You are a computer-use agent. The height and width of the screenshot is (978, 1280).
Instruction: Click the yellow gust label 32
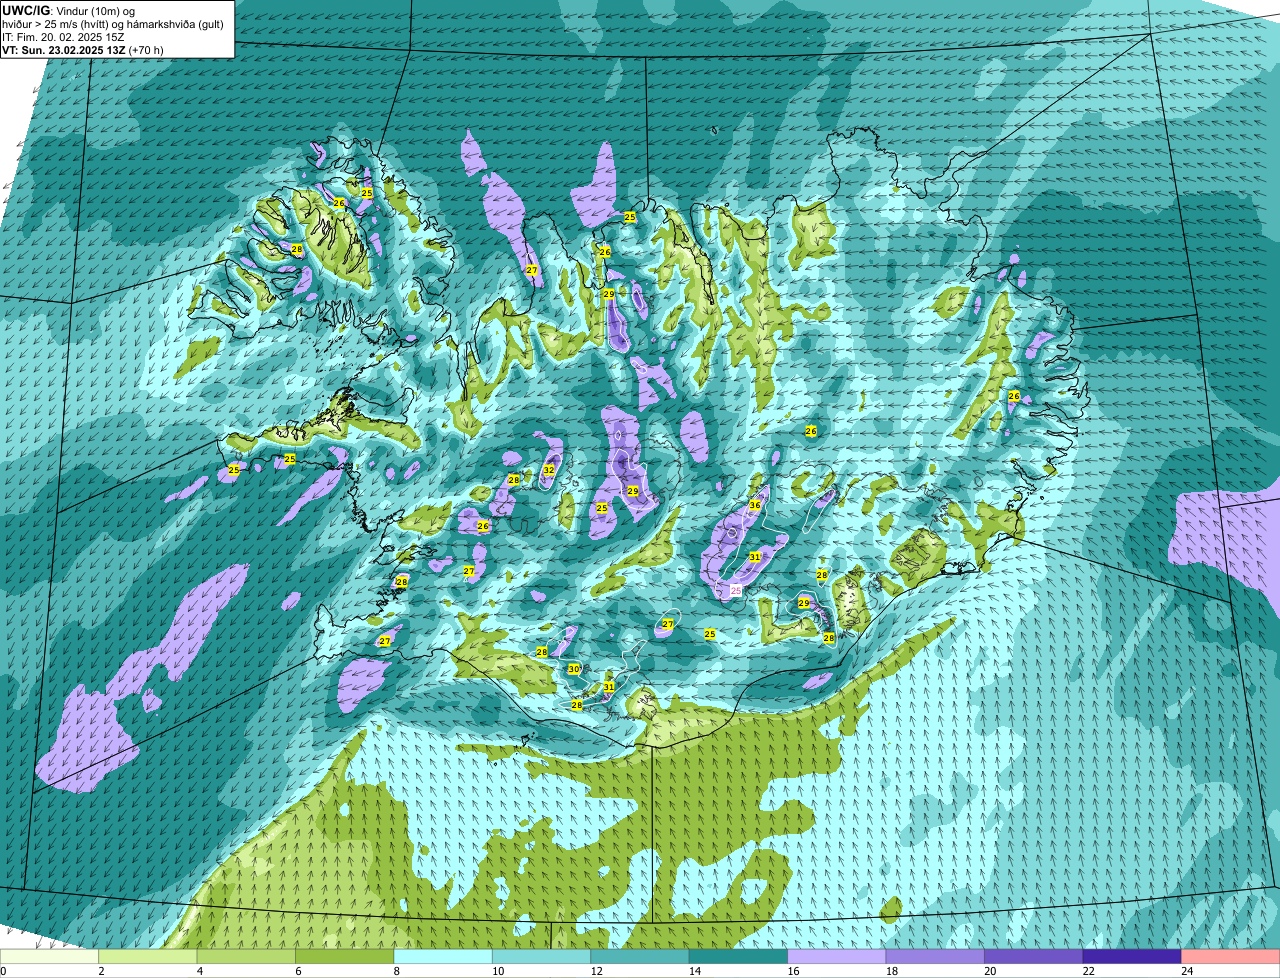(549, 469)
